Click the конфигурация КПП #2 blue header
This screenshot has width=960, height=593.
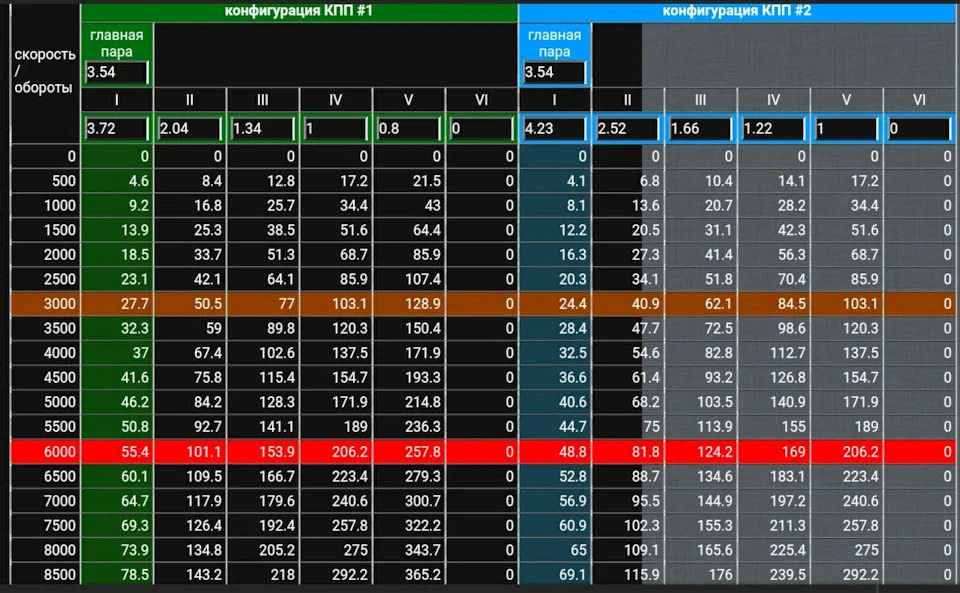point(737,12)
